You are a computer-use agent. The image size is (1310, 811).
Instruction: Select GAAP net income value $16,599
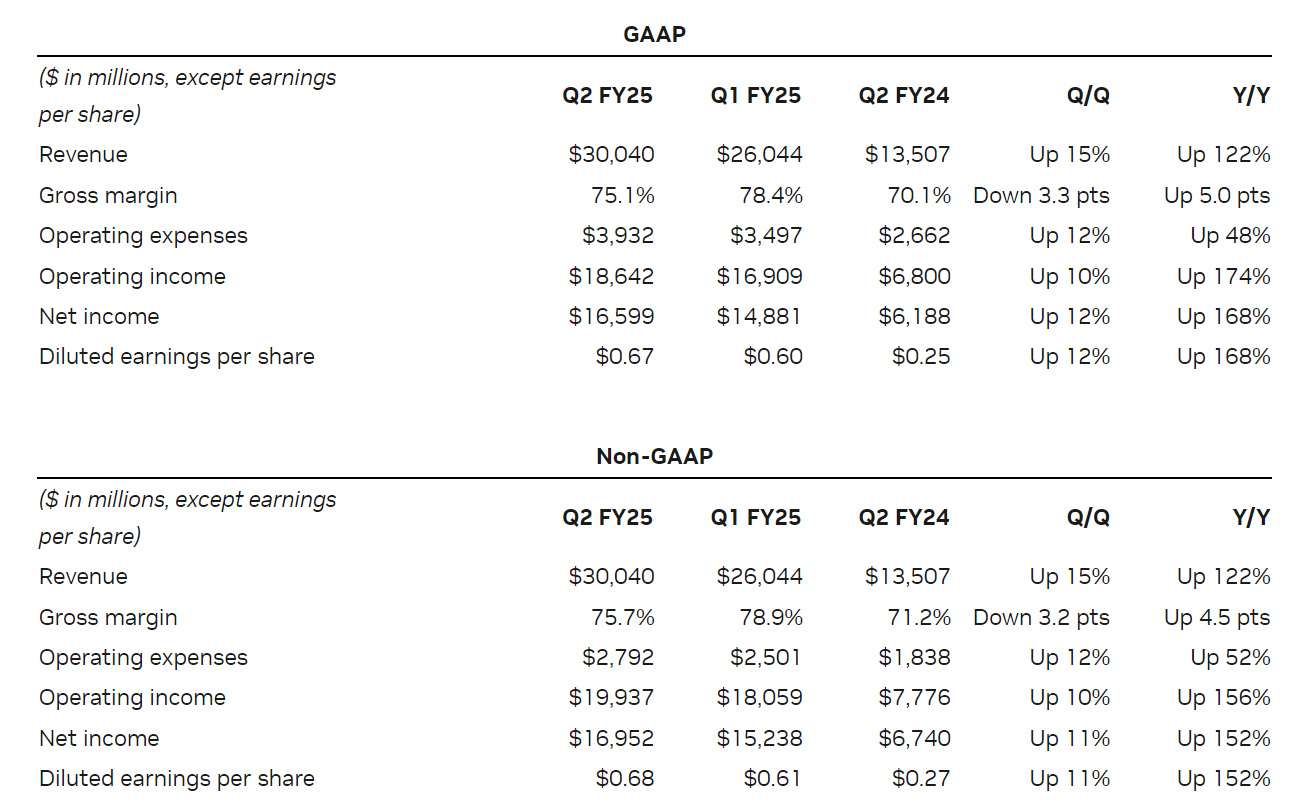(611, 317)
